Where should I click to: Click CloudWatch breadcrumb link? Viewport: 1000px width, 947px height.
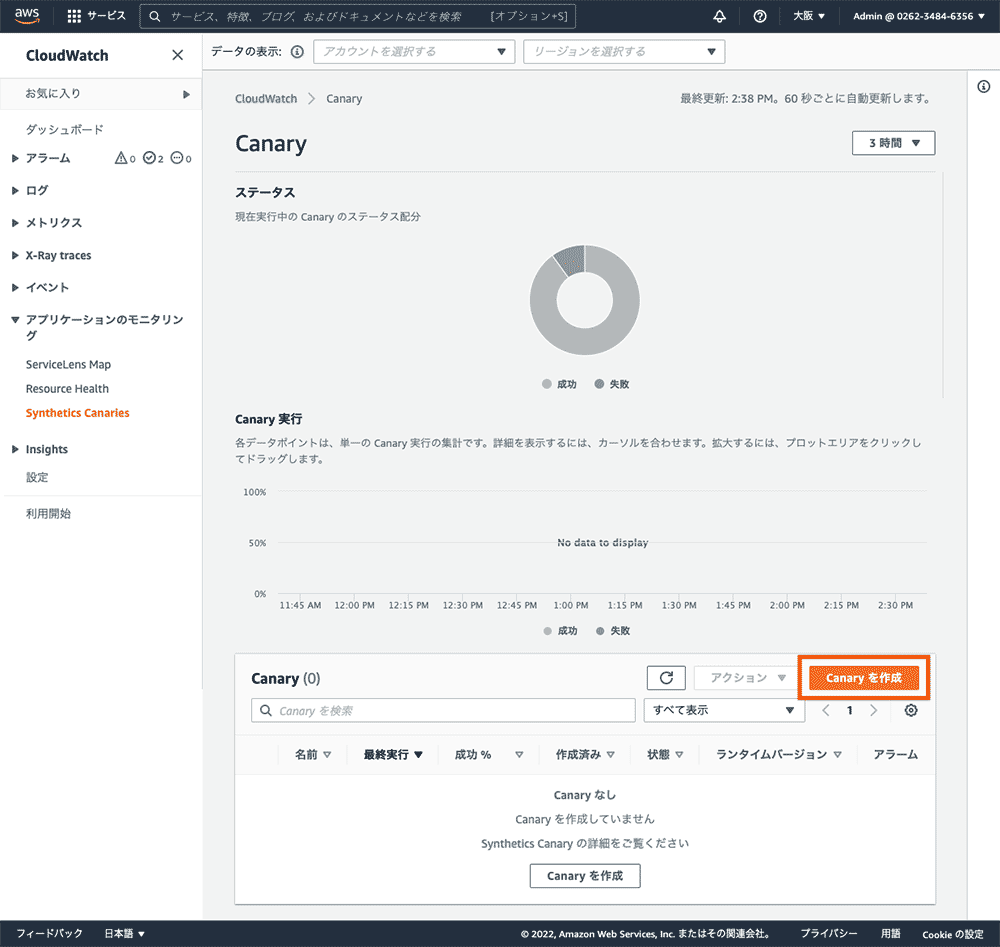point(266,99)
